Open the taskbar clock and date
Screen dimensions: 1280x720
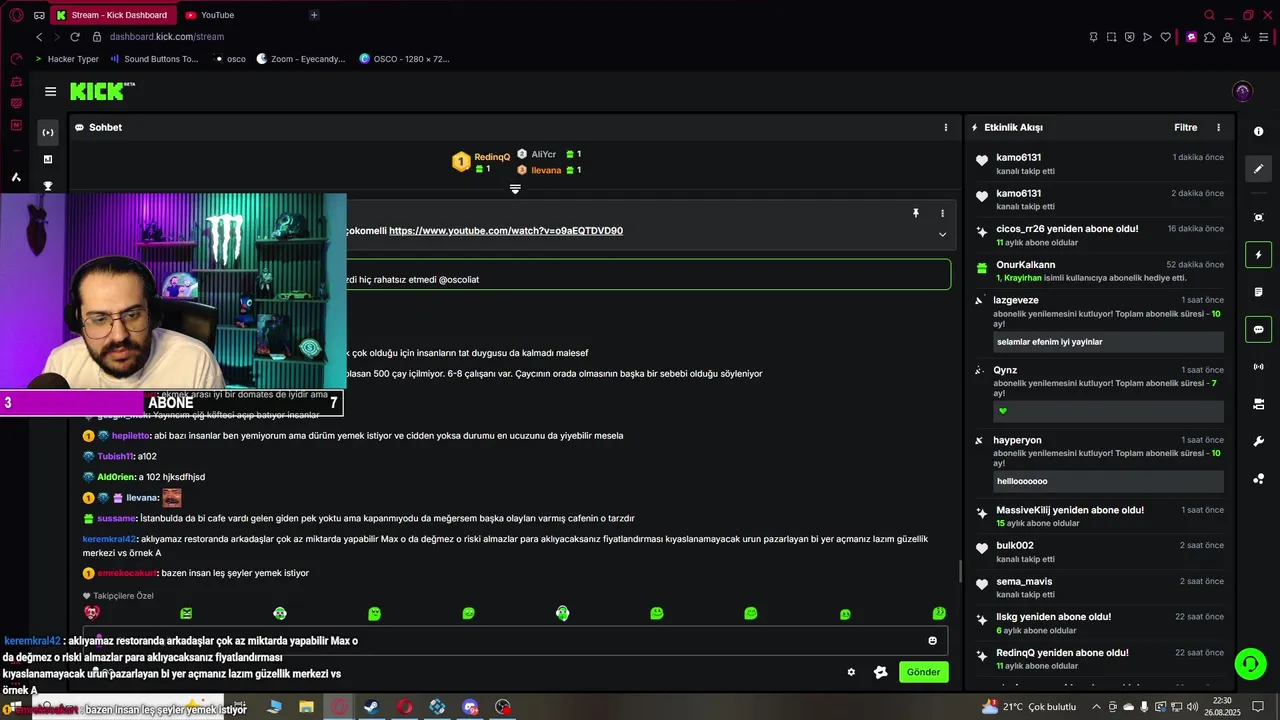(1221, 706)
